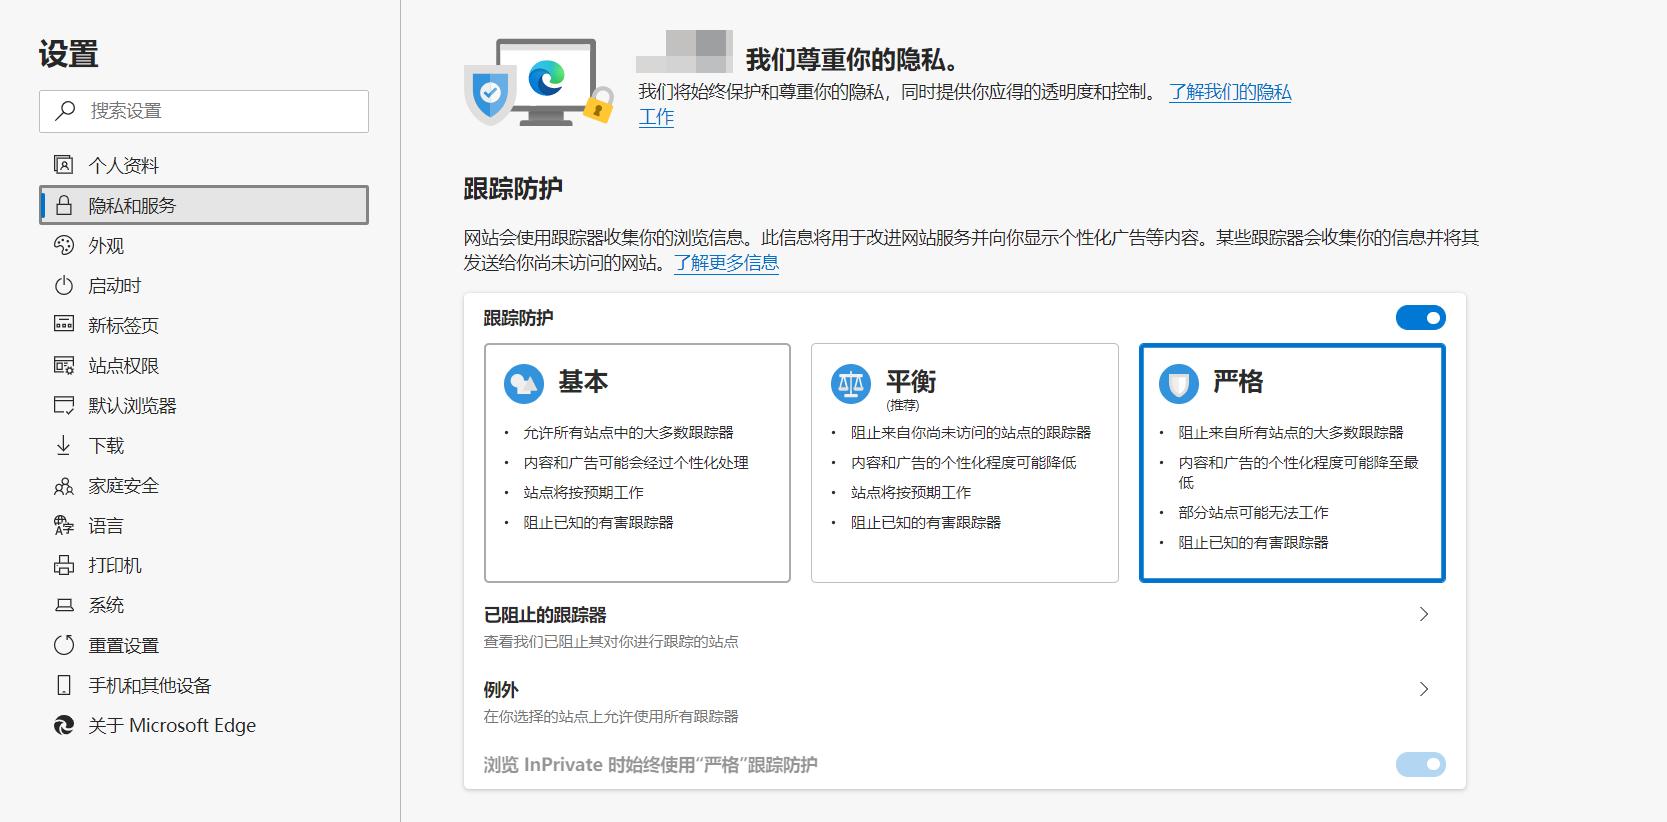
Task: Click the balance scale icon on 平衡 card
Action: coord(851,384)
